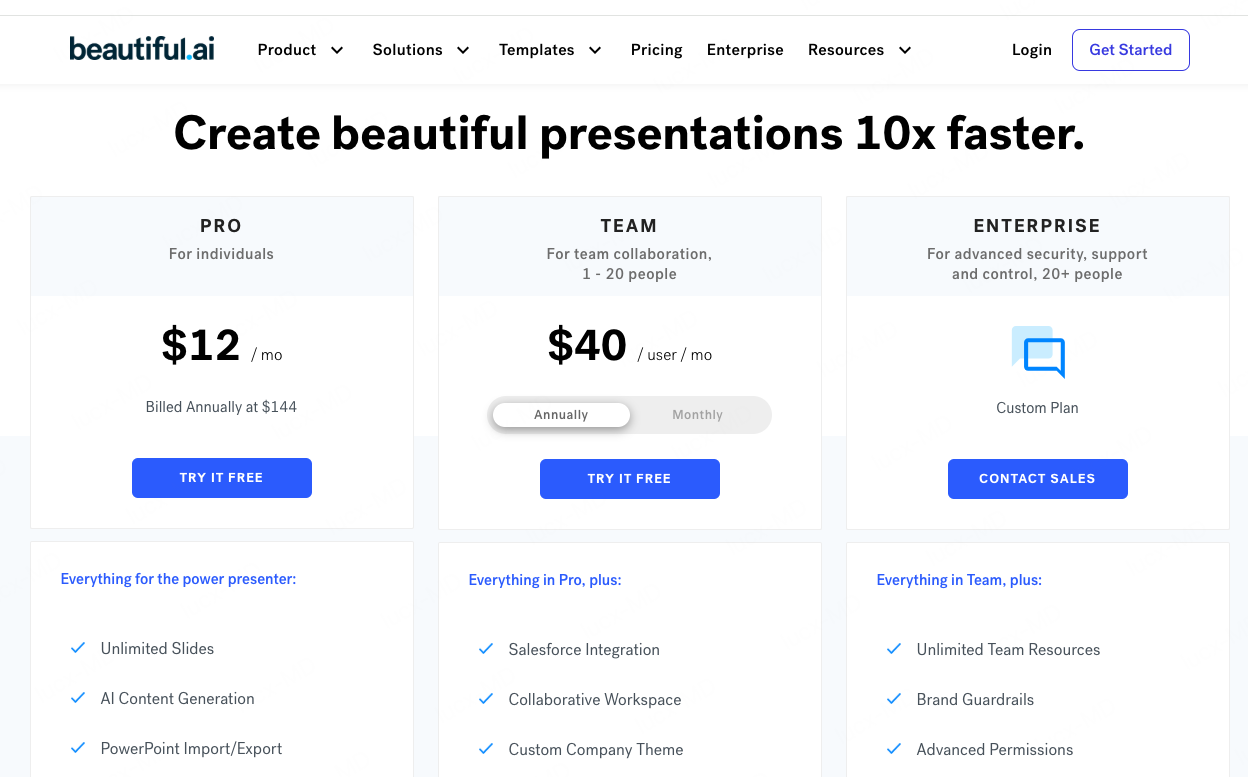Screen dimensions: 1248x777
Task: Click Try It Free under Pro
Action: [222, 478]
